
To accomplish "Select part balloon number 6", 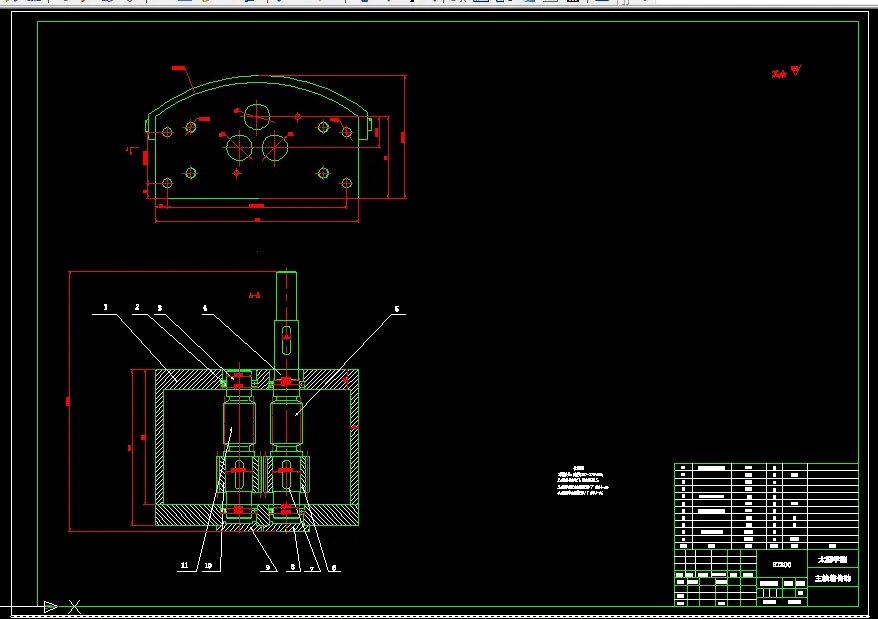I will pos(334,567).
